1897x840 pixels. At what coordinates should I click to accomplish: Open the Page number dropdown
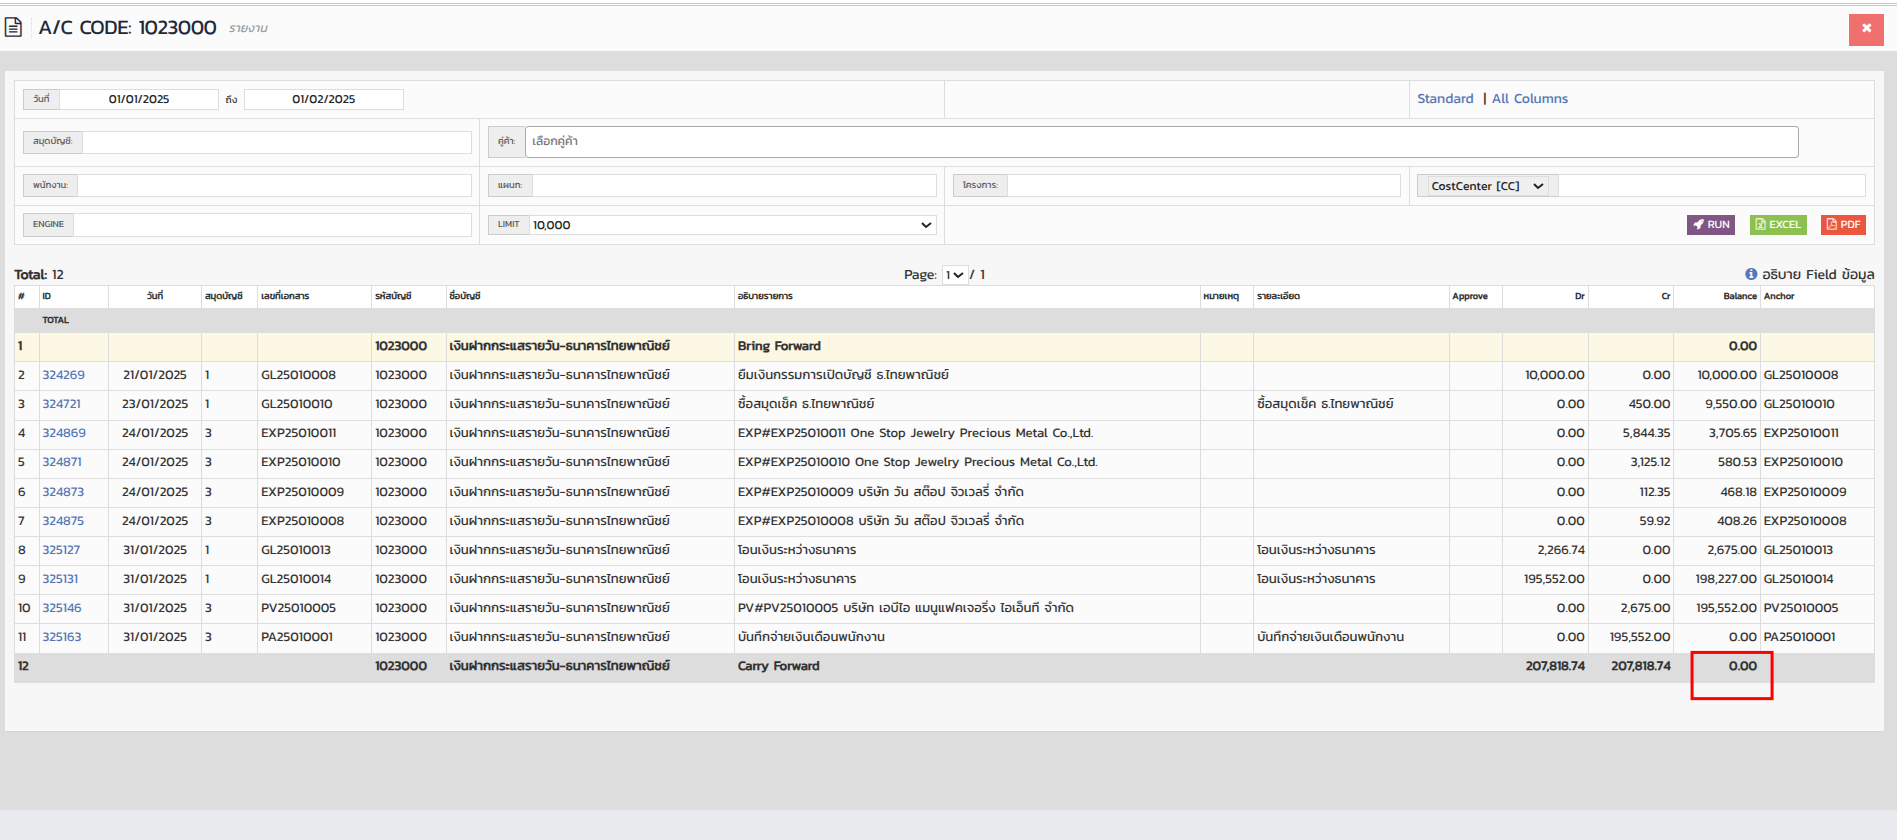point(955,275)
